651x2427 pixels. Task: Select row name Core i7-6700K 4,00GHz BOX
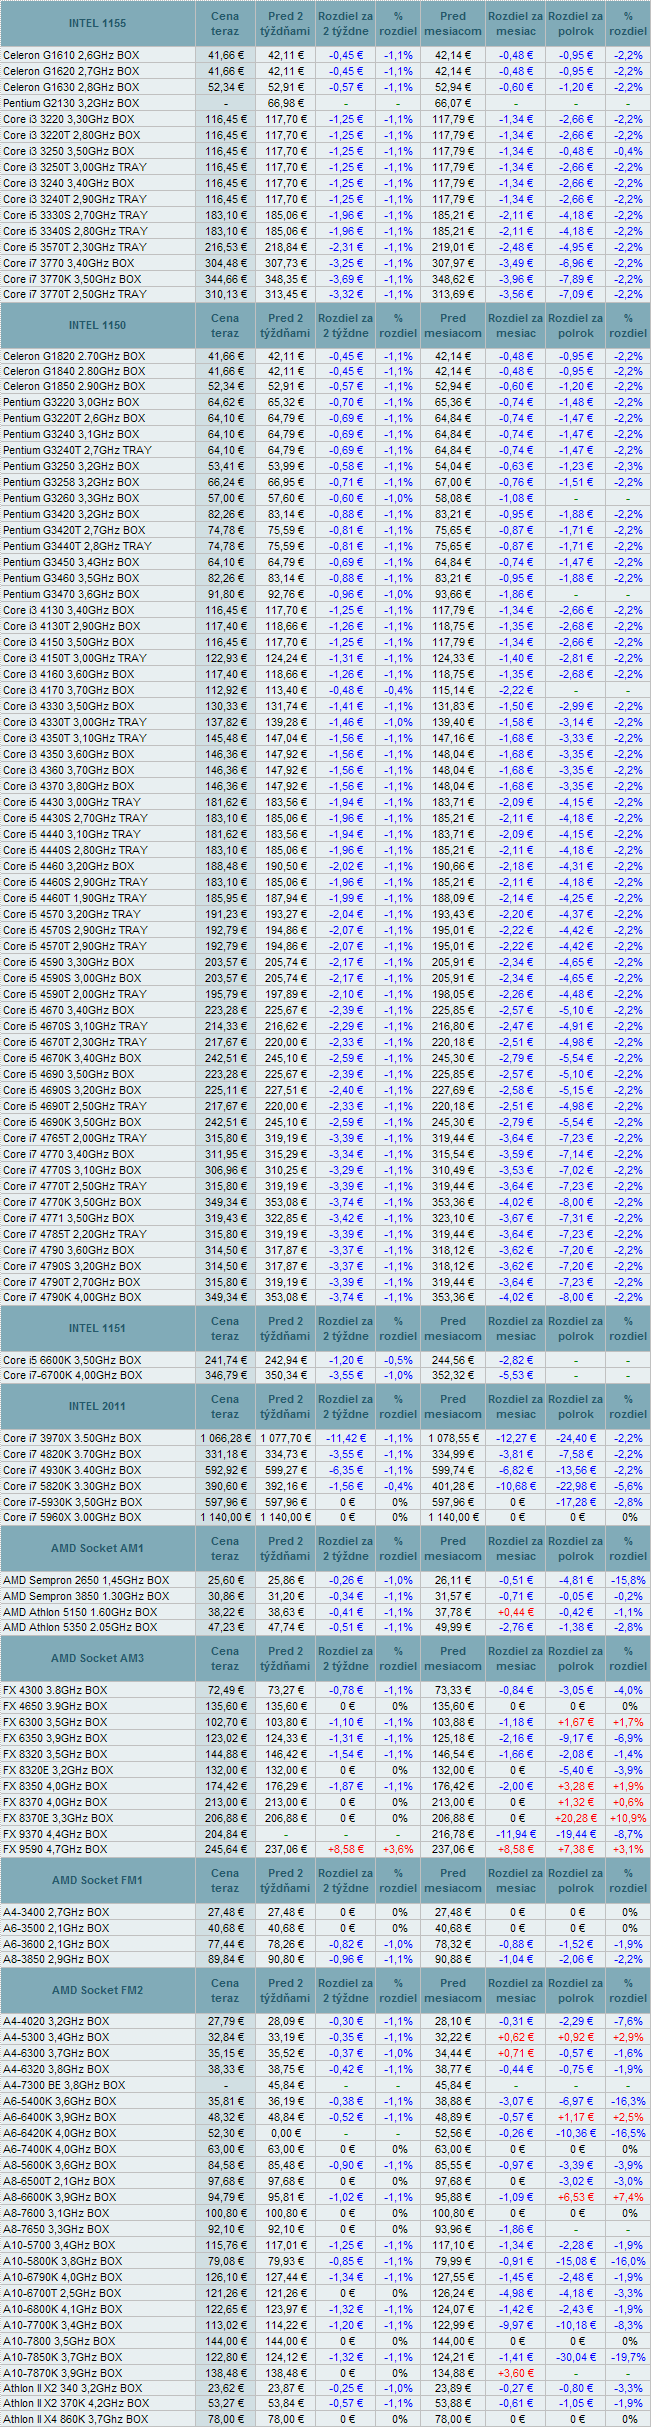click(72, 1375)
